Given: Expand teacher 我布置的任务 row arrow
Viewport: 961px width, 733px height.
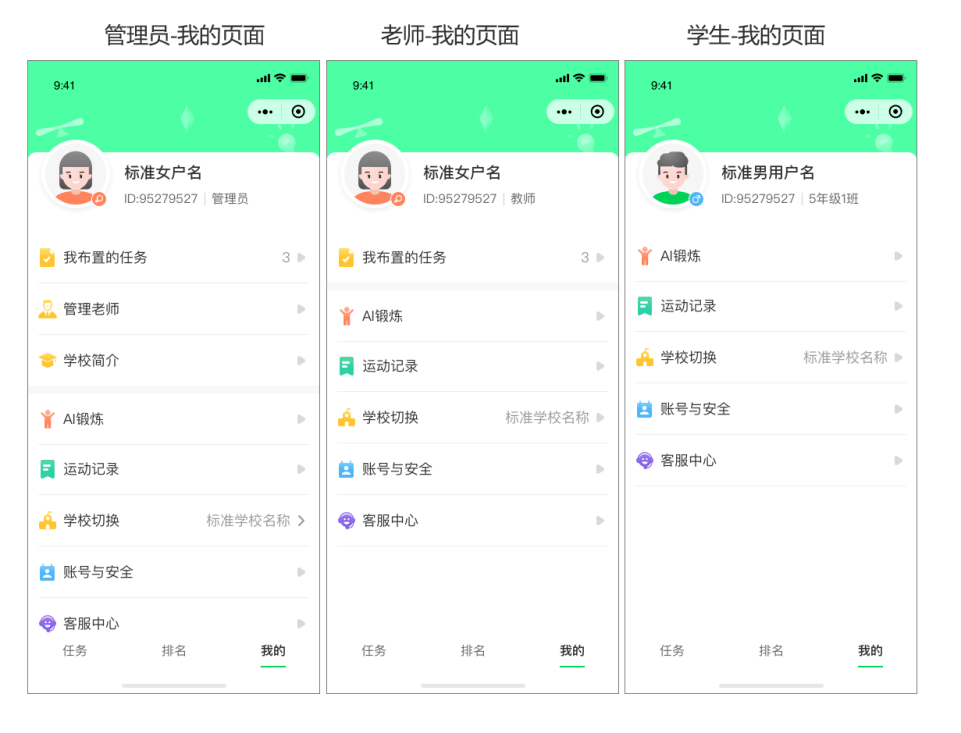Looking at the screenshot, I should click(x=601, y=257).
